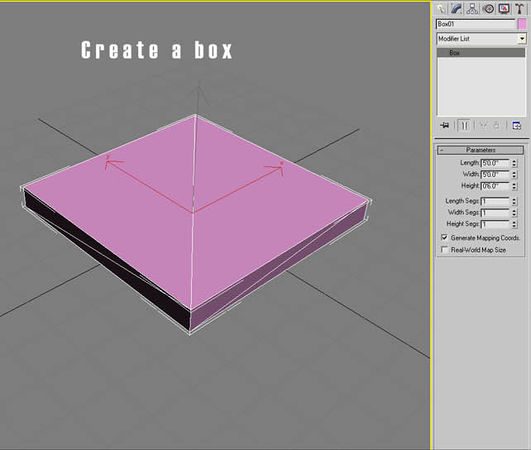Click the pink object color swatch

point(522,24)
